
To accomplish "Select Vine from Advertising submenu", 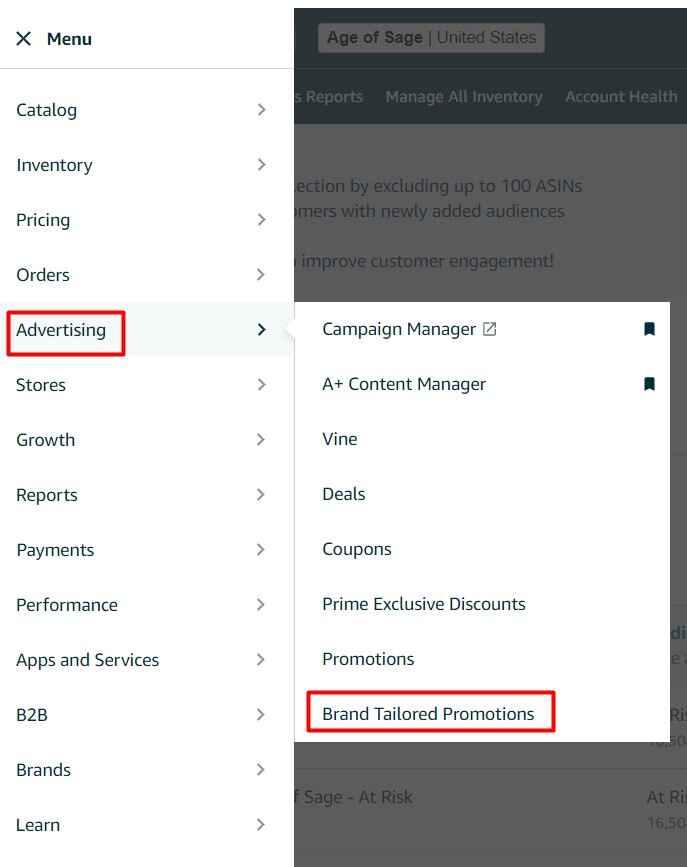I will click(x=340, y=439).
